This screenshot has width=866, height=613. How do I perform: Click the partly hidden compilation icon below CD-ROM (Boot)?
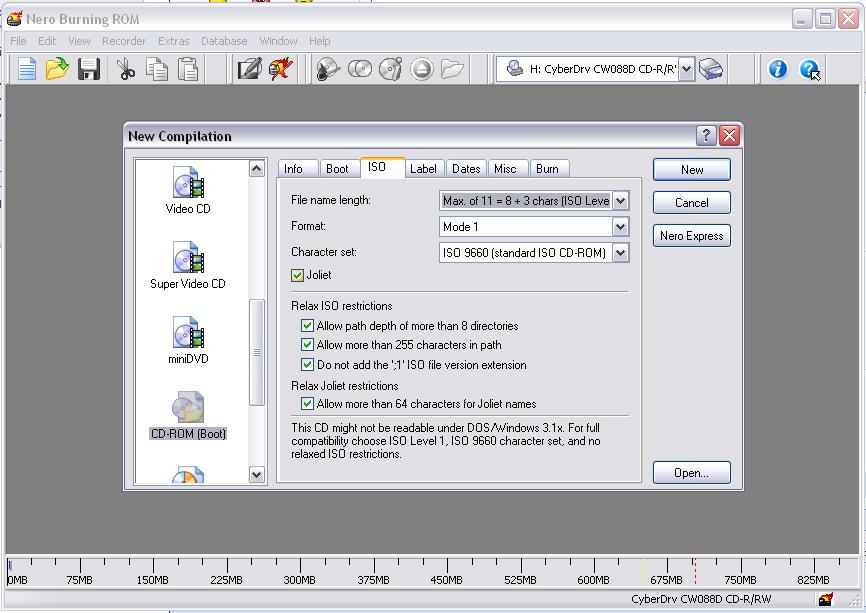pyautogui.click(x=188, y=475)
